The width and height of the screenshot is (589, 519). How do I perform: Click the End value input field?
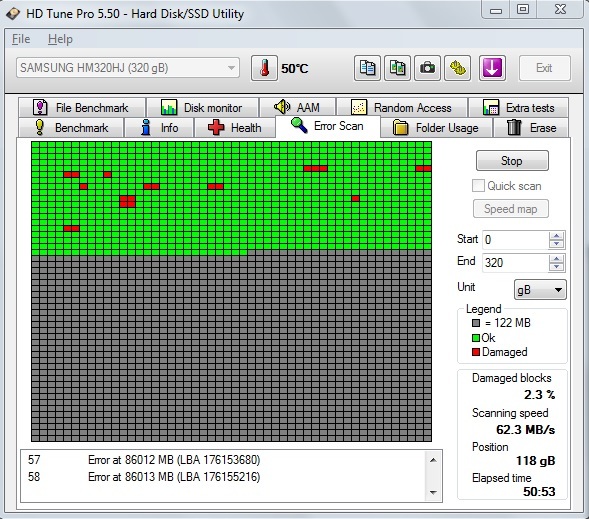point(515,263)
